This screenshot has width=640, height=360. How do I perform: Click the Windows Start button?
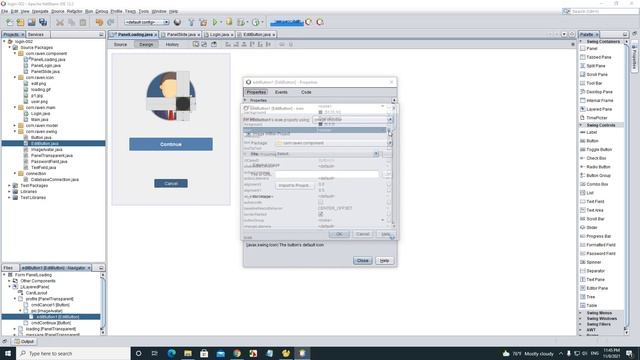[x=8, y=353]
